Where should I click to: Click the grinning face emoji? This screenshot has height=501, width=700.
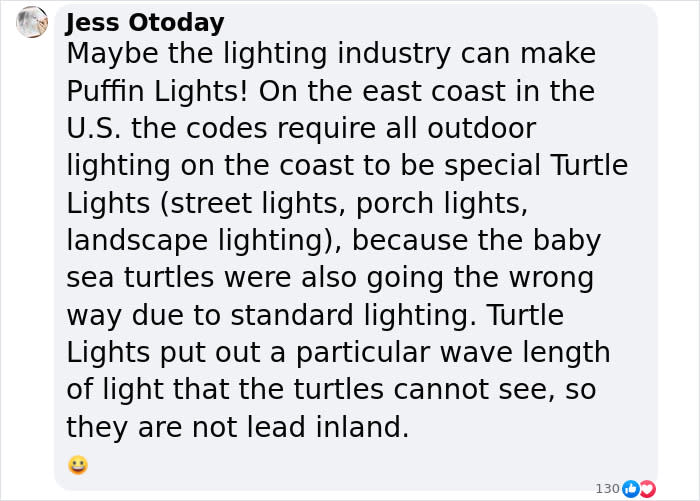tap(78, 465)
